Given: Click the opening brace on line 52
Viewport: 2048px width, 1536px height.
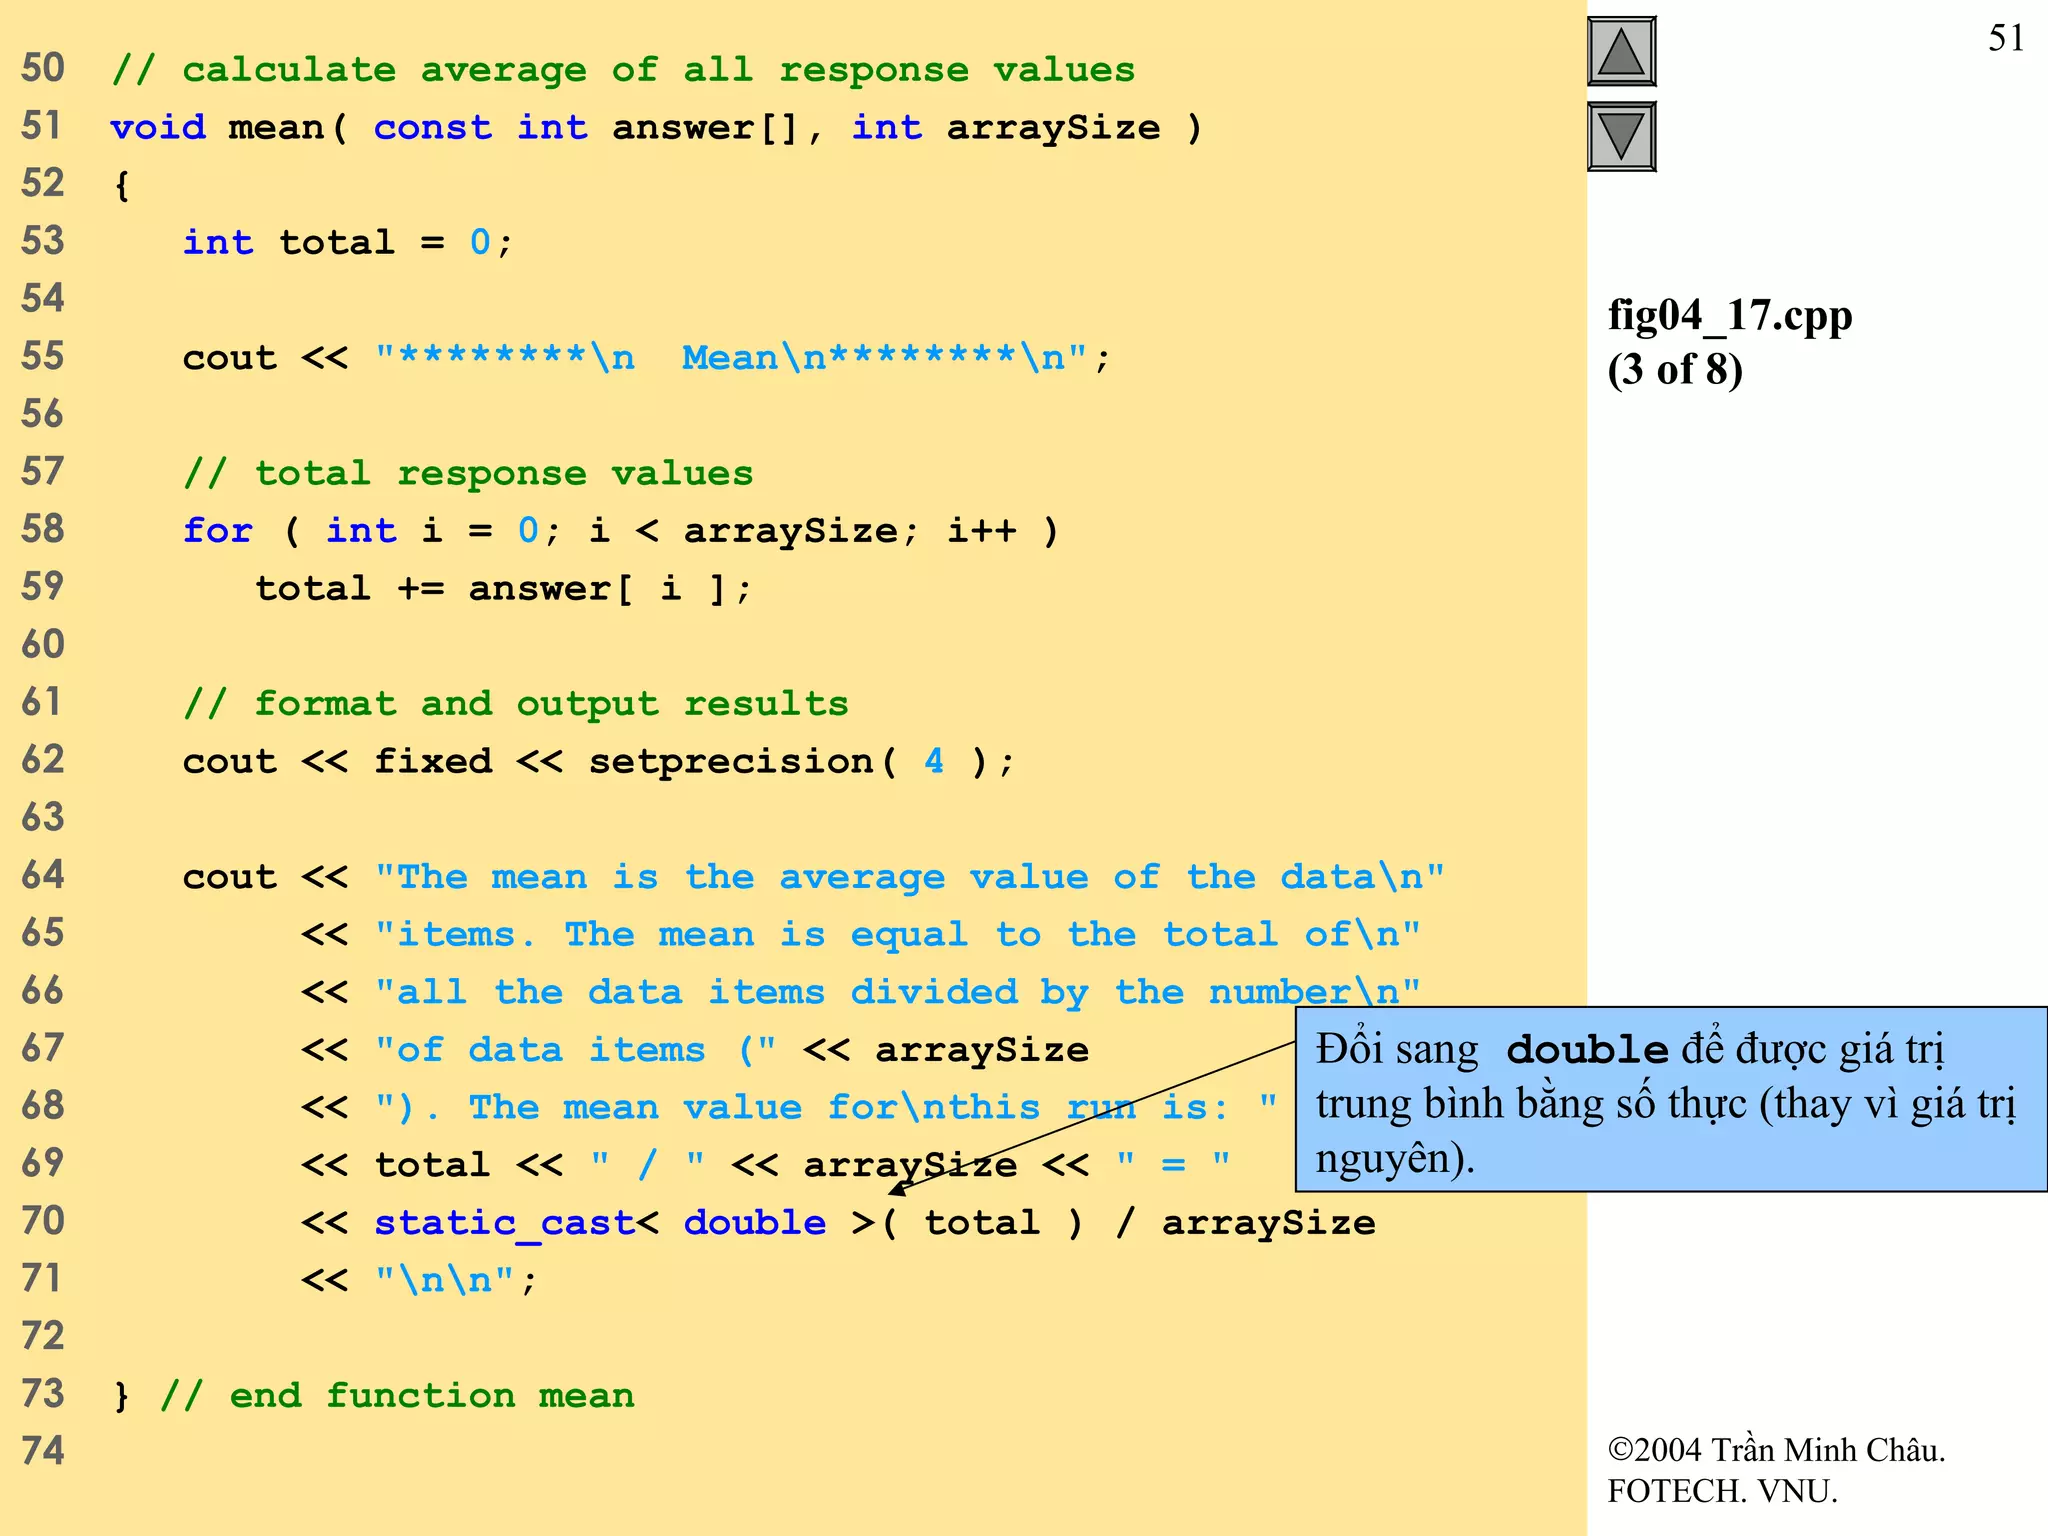Looking at the screenshot, I should click(x=122, y=185).
